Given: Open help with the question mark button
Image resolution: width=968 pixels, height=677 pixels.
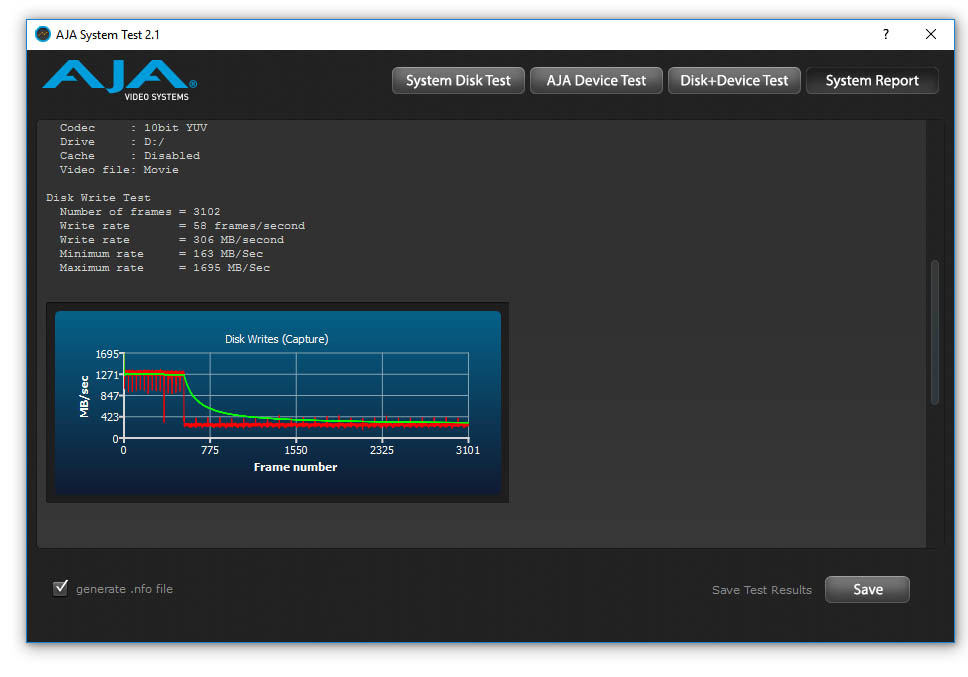Looking at the screenshot, I should pyautogui.click(x=885, y=34).
